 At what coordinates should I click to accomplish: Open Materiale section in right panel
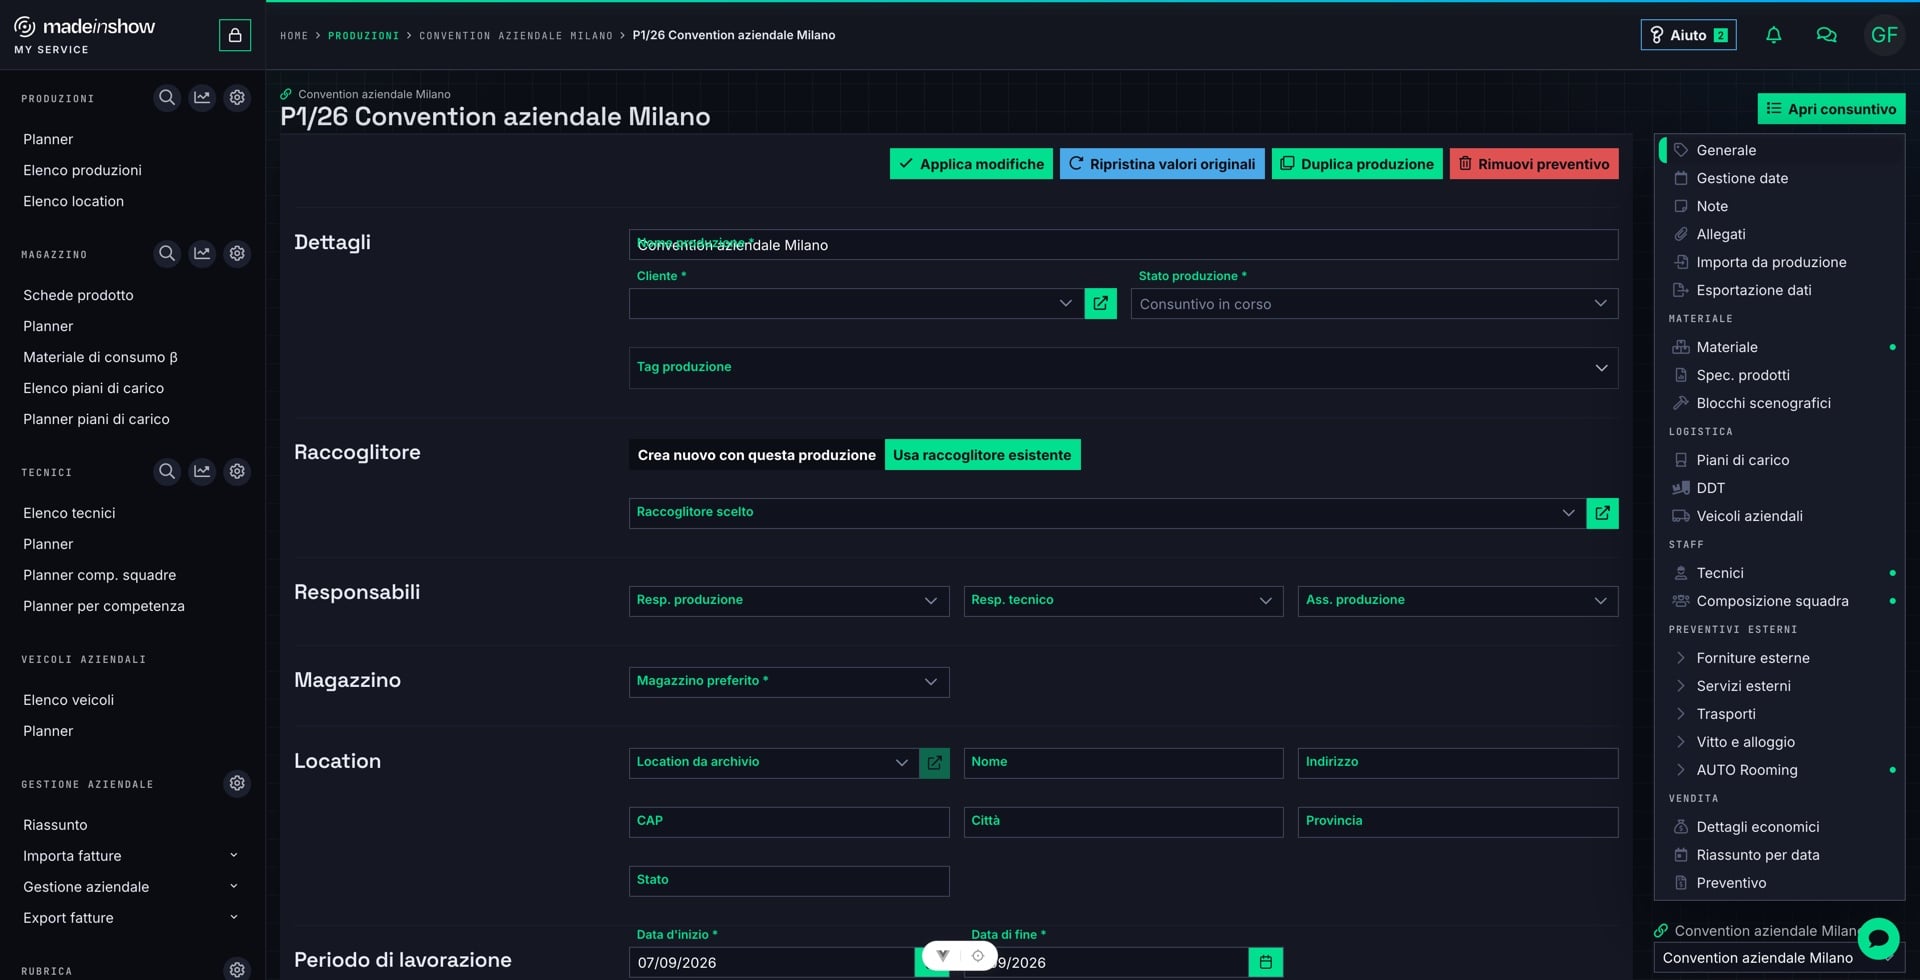point(1780,347)
